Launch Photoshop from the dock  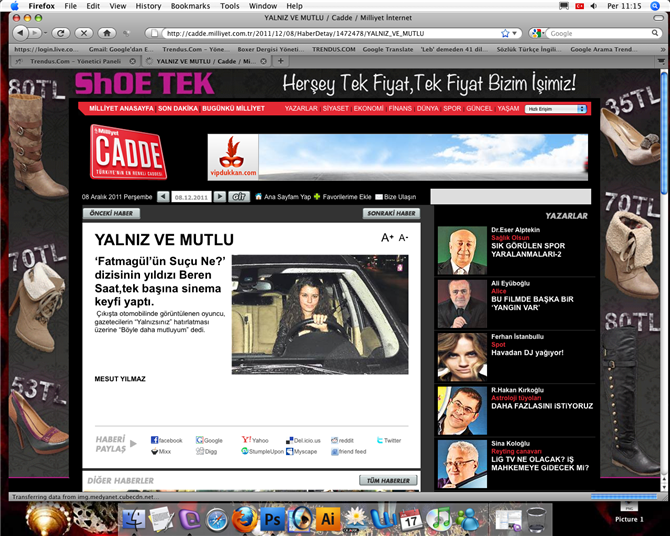coord(272,518)
